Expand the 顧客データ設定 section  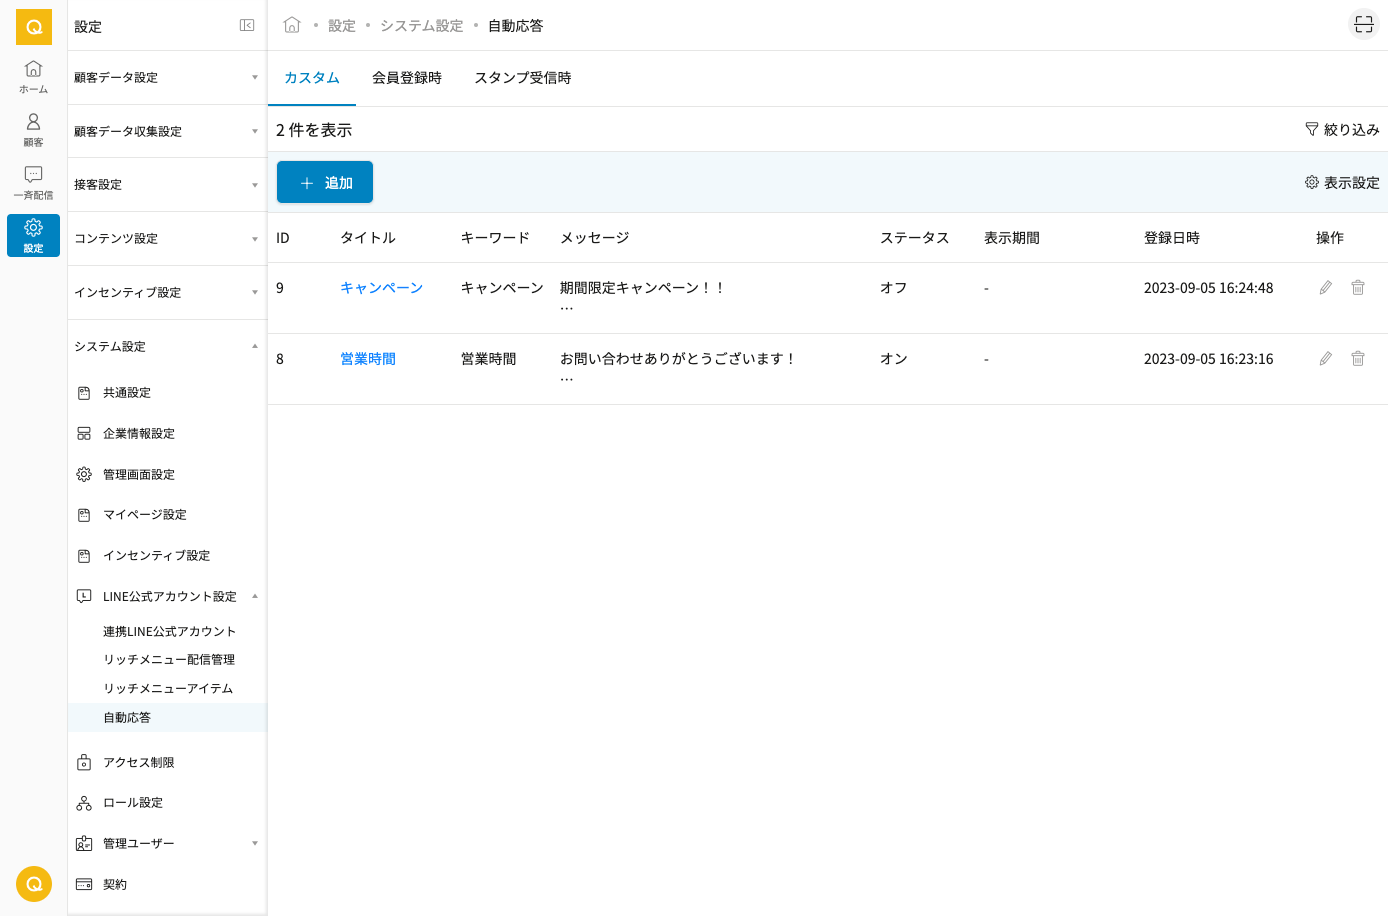[x=166, y=78]
